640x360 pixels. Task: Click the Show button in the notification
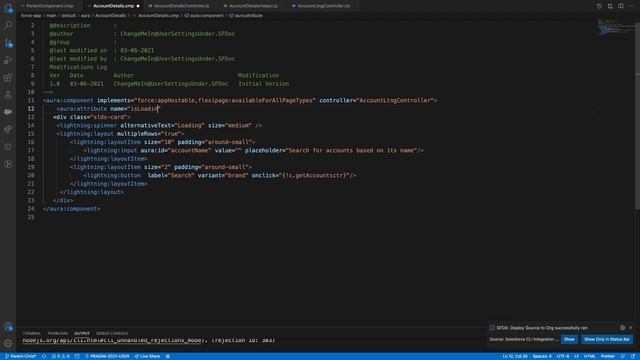pos(569,339)
